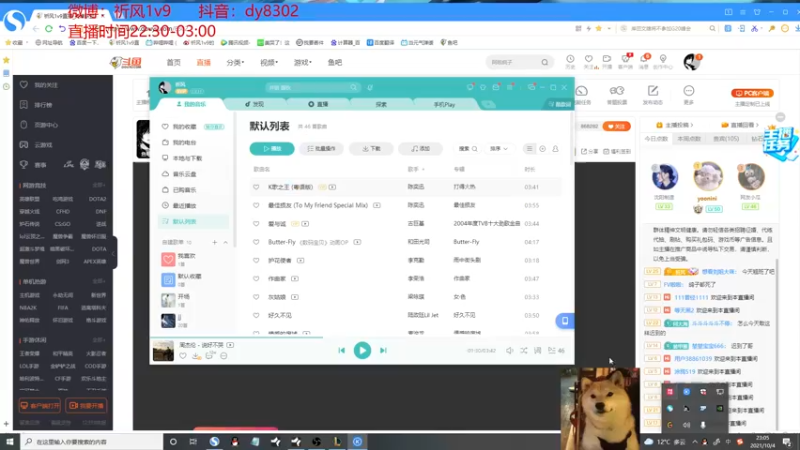Click the now playing album cover

pyautogui.click(x=163, y=351)
